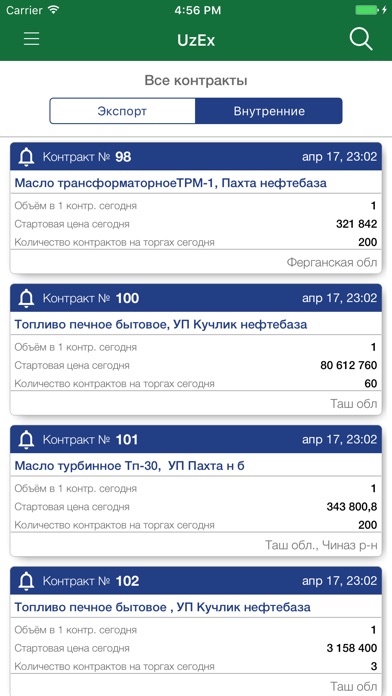Select the Внутренние tab
Viewport: 392px width, 696px height.
269,111
